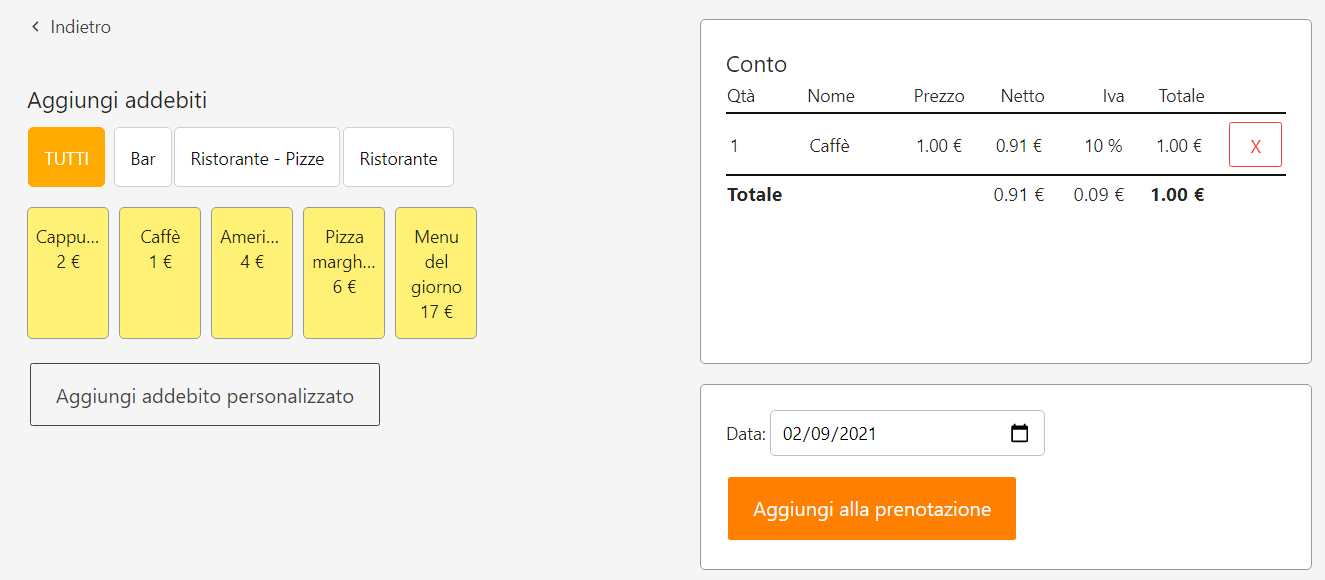This screenshot has height=580, width=1325.
Task: Click the Conto heading
Action: pos(756,64)
